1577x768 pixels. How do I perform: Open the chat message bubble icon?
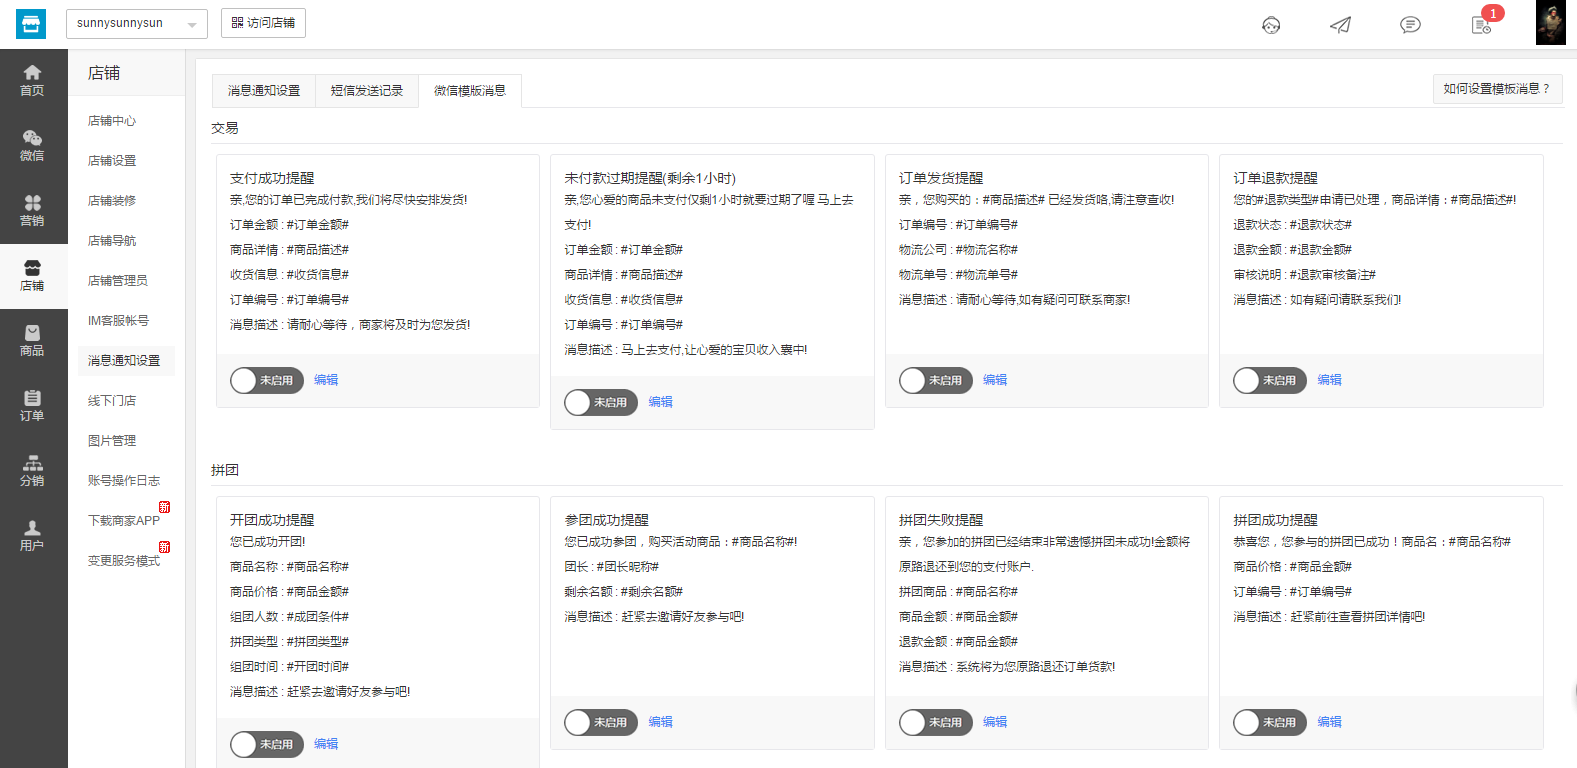[x=1410, y=25]
